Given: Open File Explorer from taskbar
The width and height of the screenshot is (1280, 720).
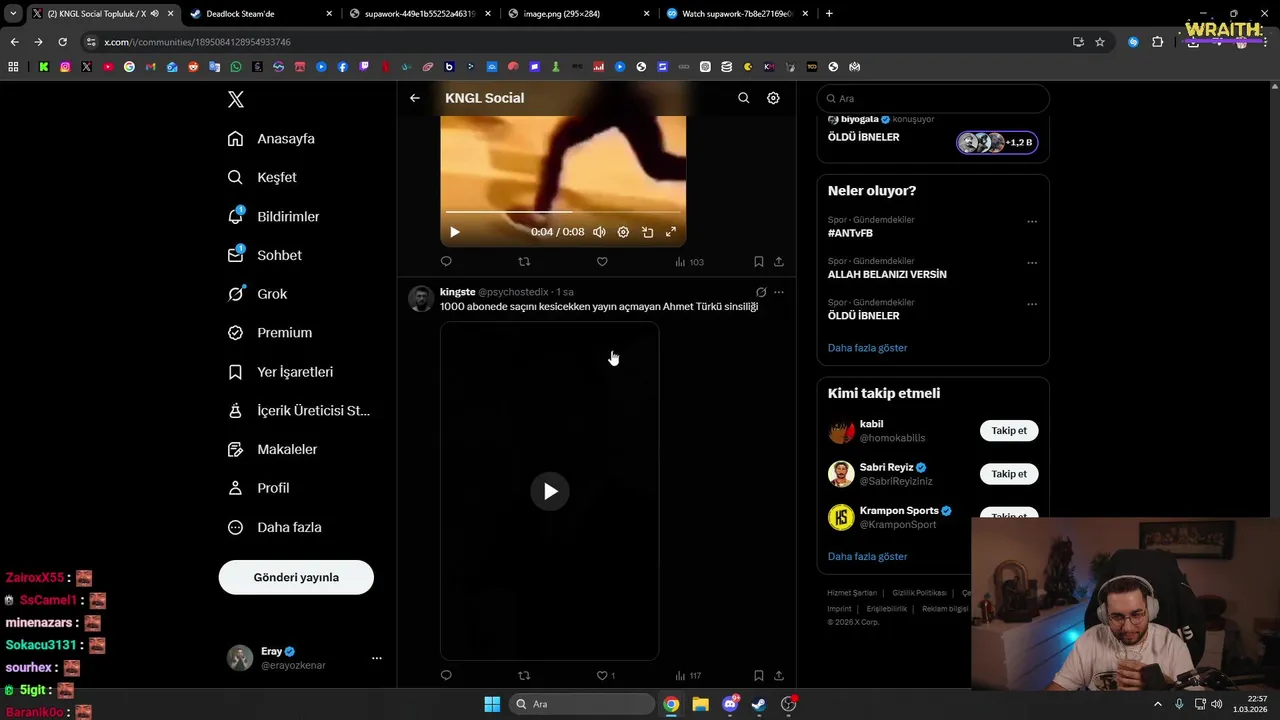Looking at the screenshot, I should pyautogui.click(x=700, y=704).
